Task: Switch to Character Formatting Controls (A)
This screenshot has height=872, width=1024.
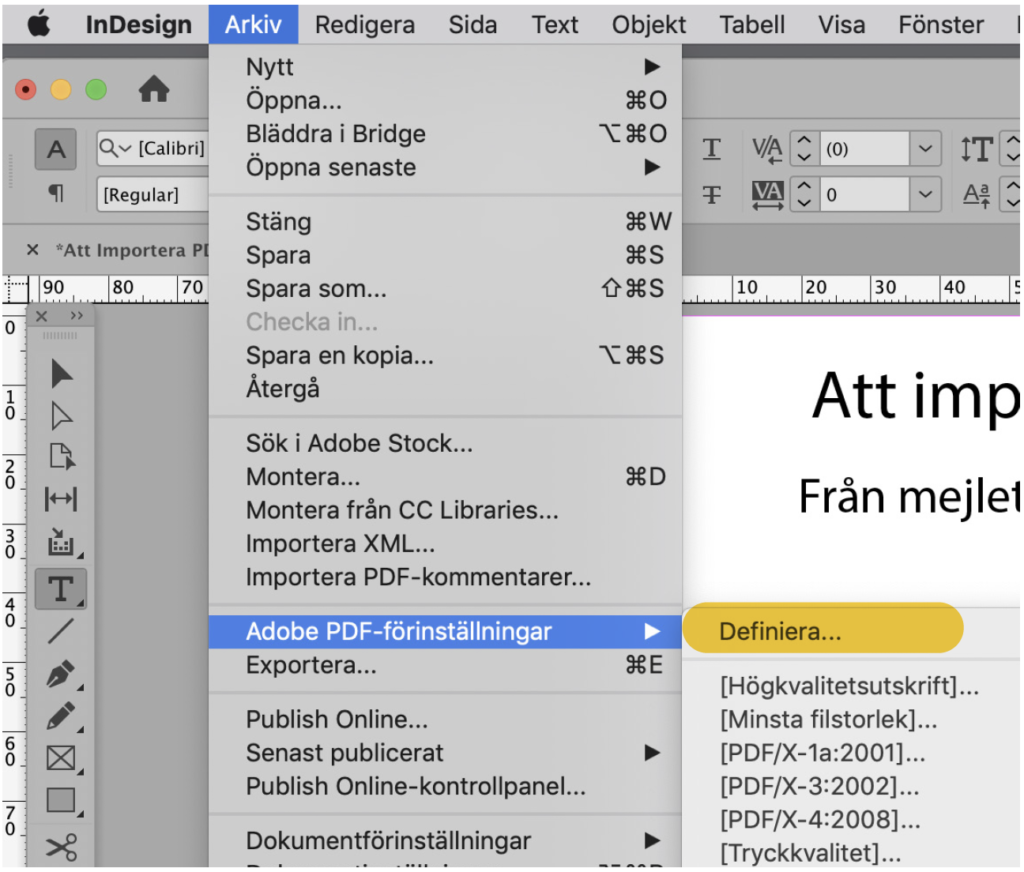Action: tap(56, 149)
